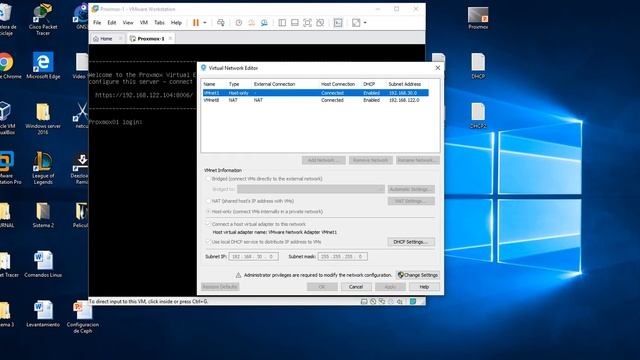The height and width of the screenshot is (360, 640).
Task: Open the VM menu
Action: pos(144,23)
